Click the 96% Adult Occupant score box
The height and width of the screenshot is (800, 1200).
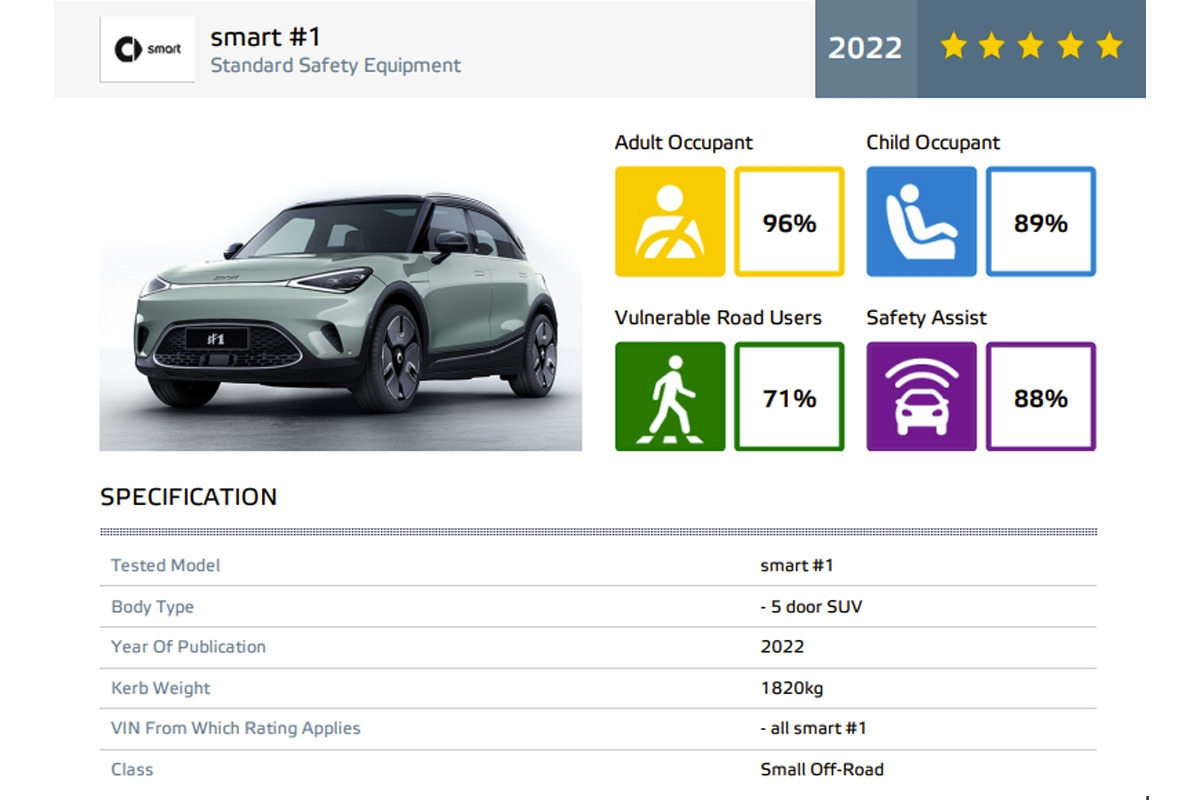pyautogui.click(x=790, y=221)
